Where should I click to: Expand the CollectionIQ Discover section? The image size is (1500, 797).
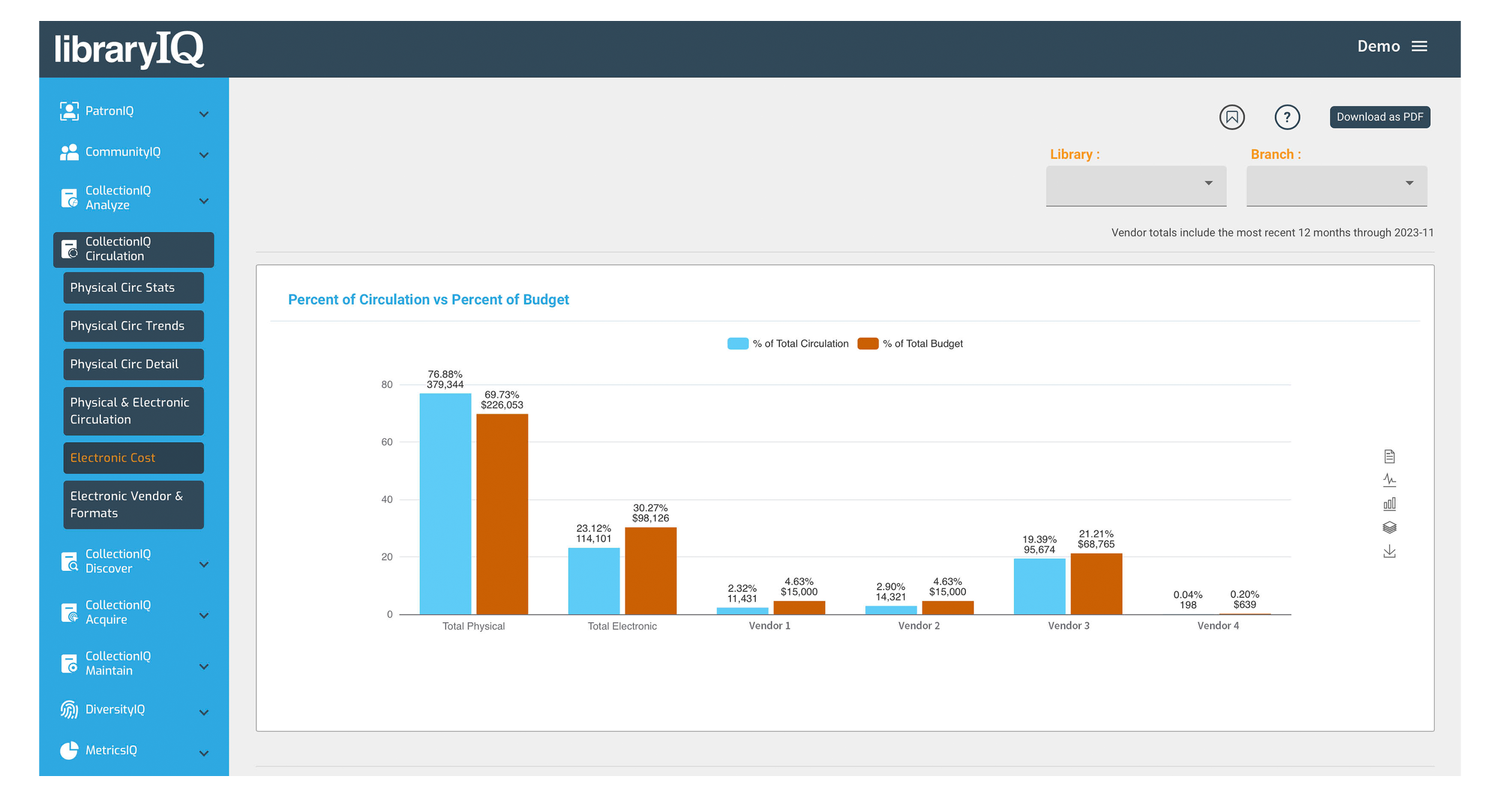coord(133,562)
